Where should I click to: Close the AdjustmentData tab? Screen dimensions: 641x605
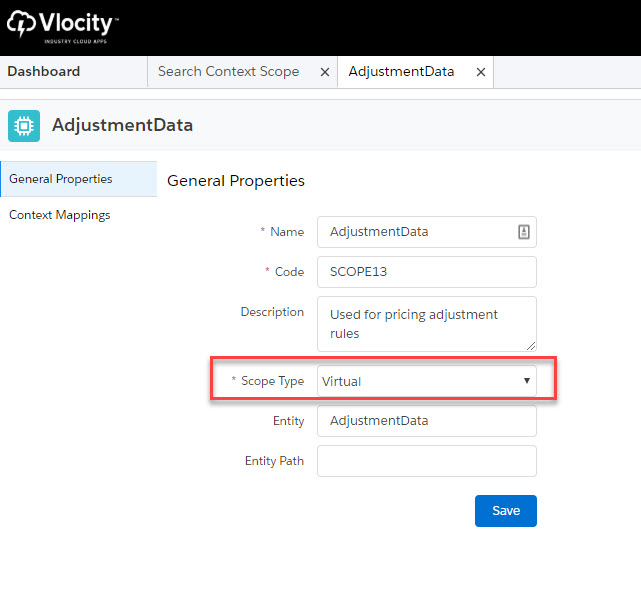pos(481,72)
